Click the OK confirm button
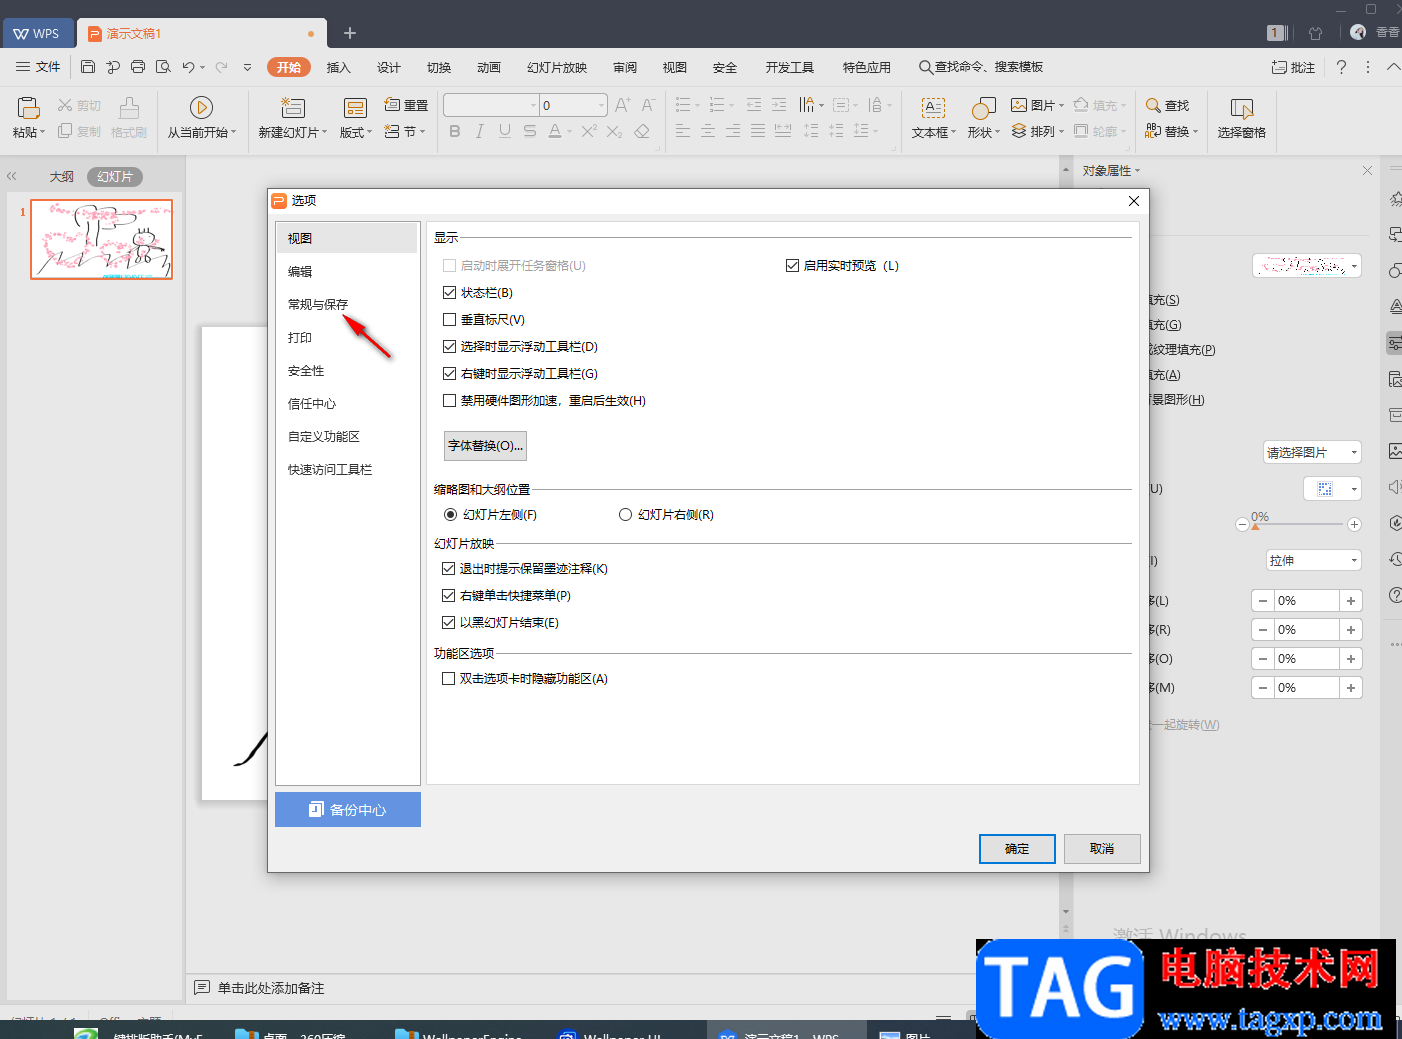 tap(1017, 849)
